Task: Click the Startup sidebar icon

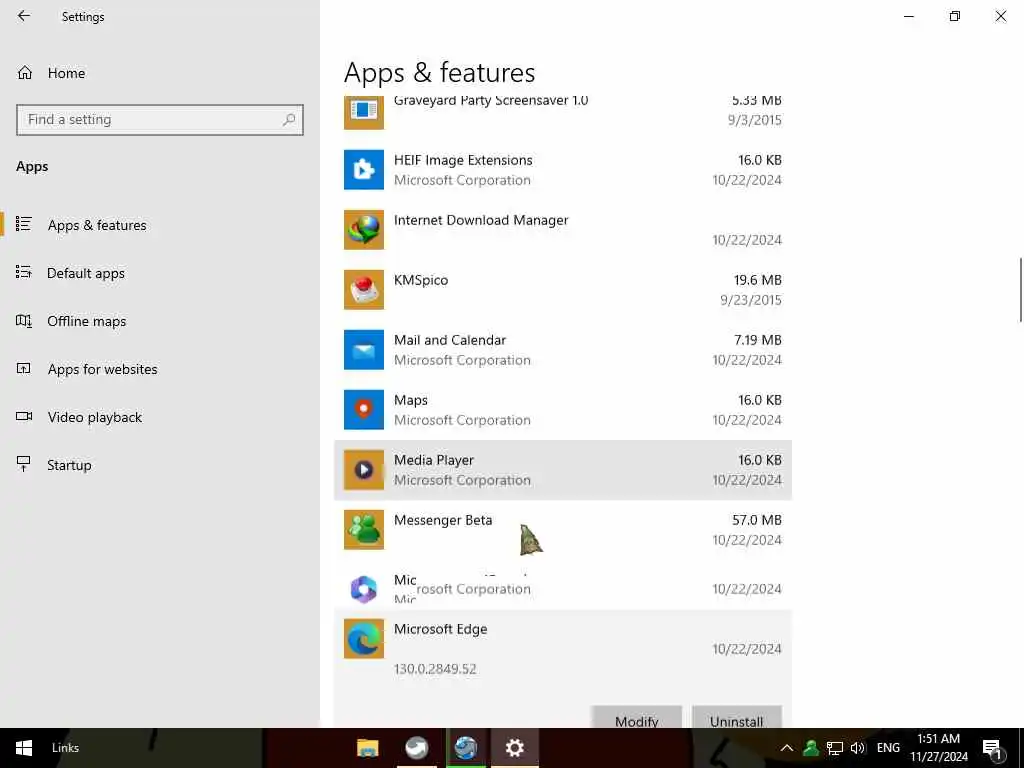Action: [24, 464]
